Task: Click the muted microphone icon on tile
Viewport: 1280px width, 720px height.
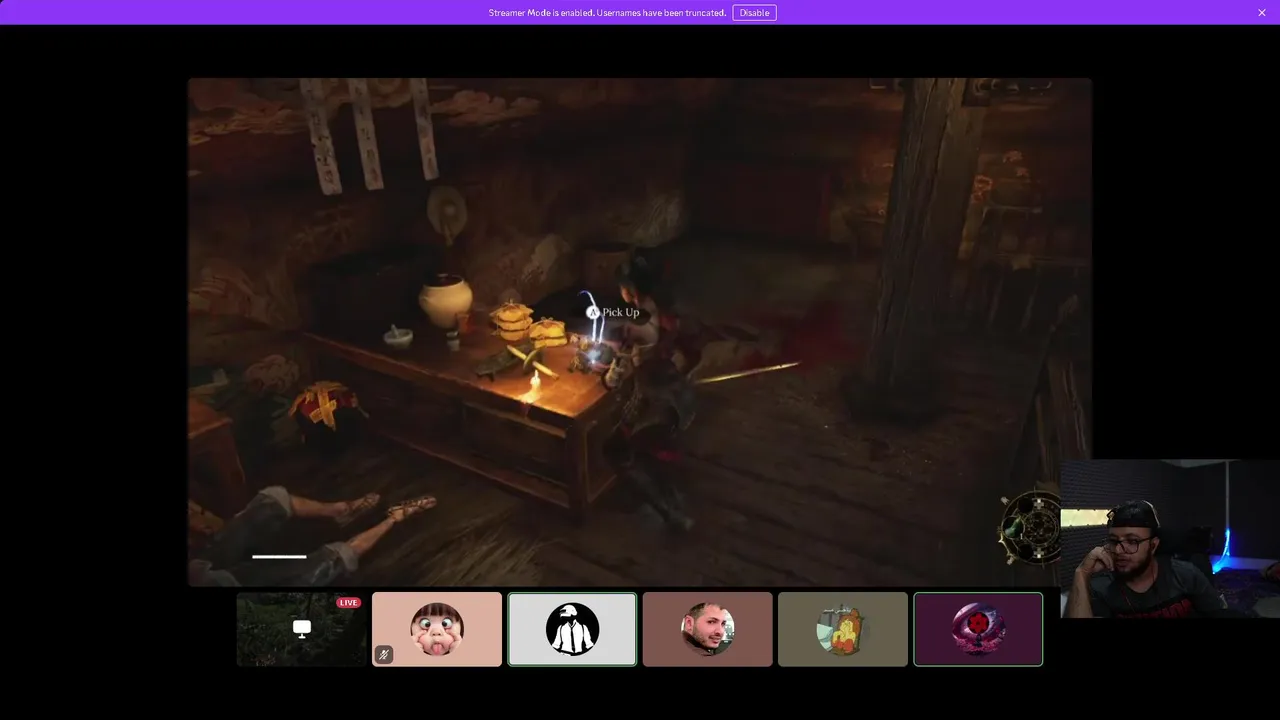Action: [x=384, y=655]
